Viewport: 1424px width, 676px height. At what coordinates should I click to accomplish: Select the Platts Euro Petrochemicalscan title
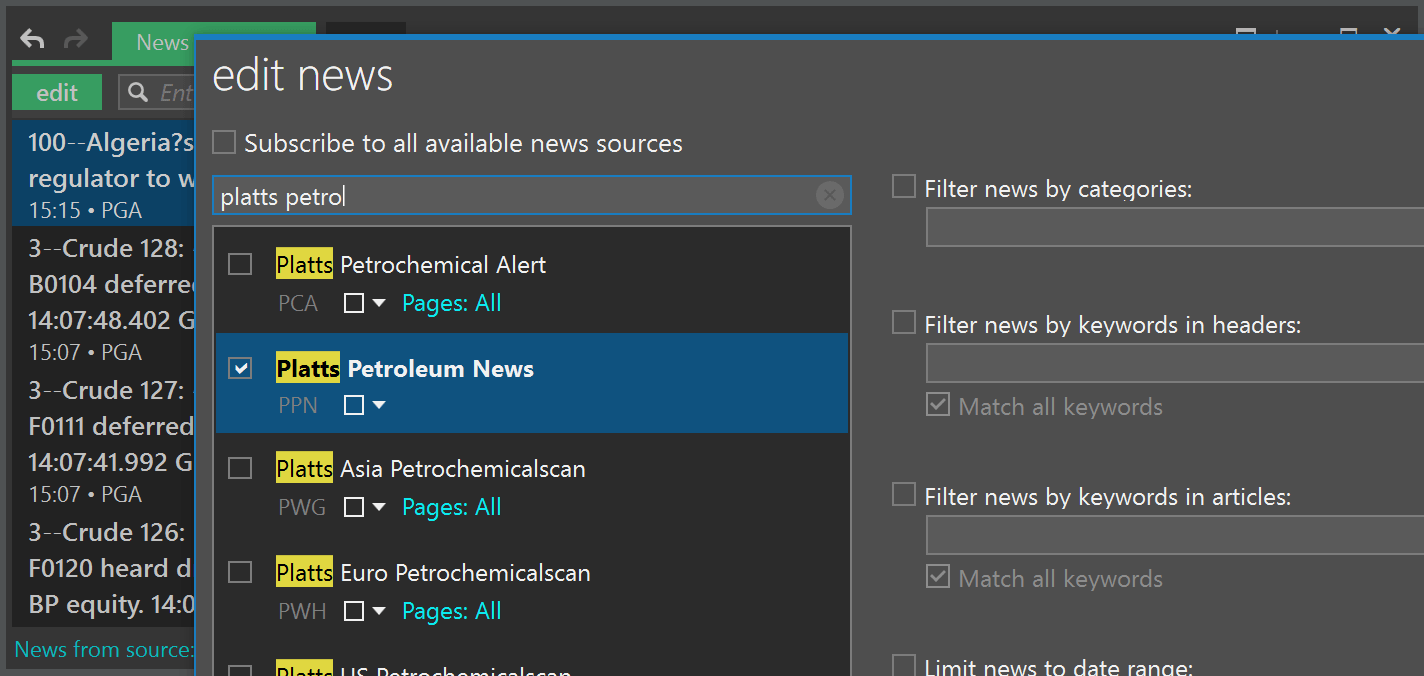click(x=433, y=573)
